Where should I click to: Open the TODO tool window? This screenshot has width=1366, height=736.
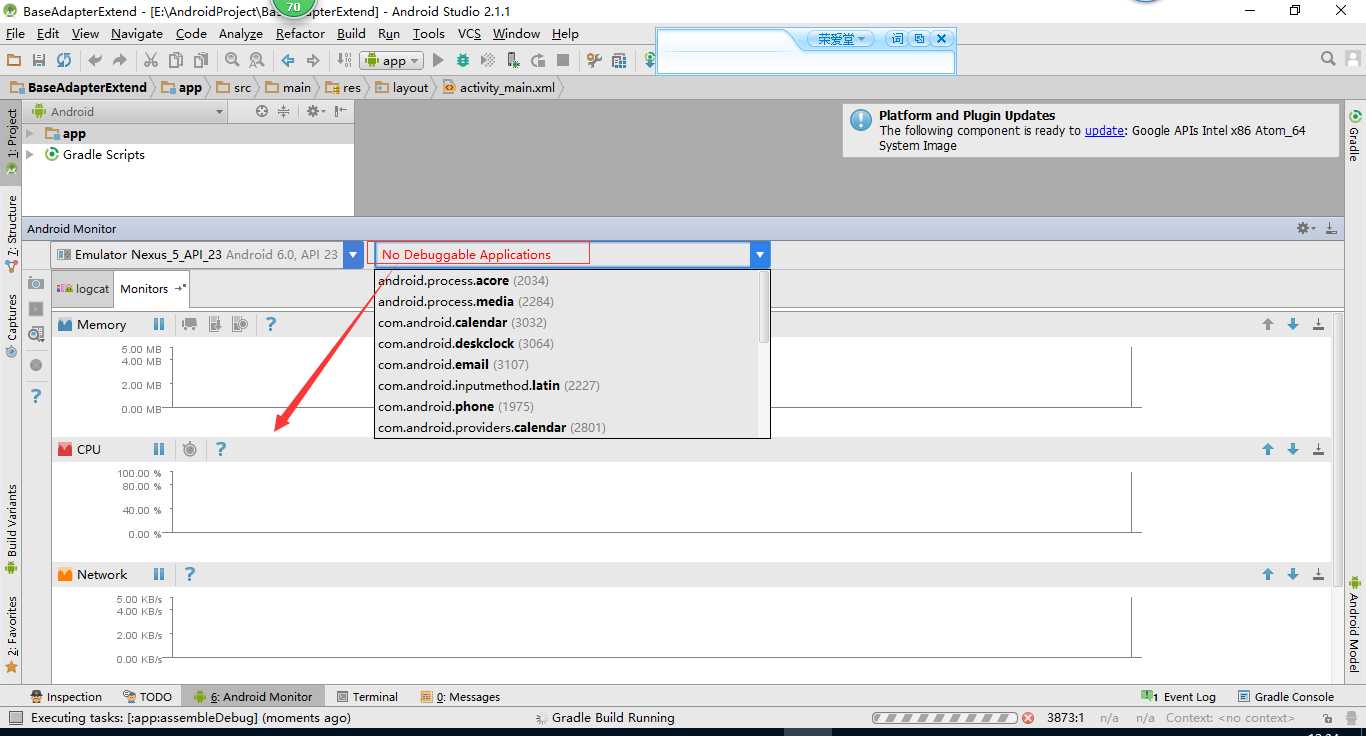tap(147, 696)
